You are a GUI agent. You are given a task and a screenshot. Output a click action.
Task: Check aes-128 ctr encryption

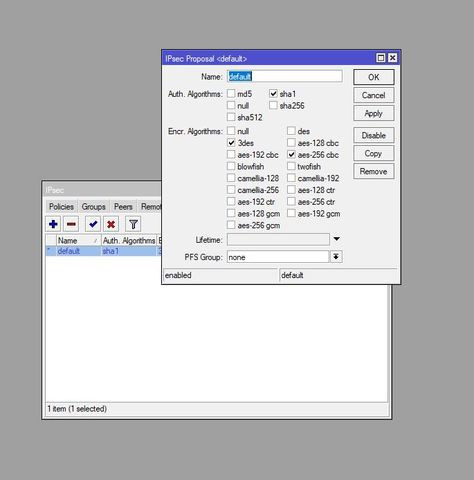291,190
